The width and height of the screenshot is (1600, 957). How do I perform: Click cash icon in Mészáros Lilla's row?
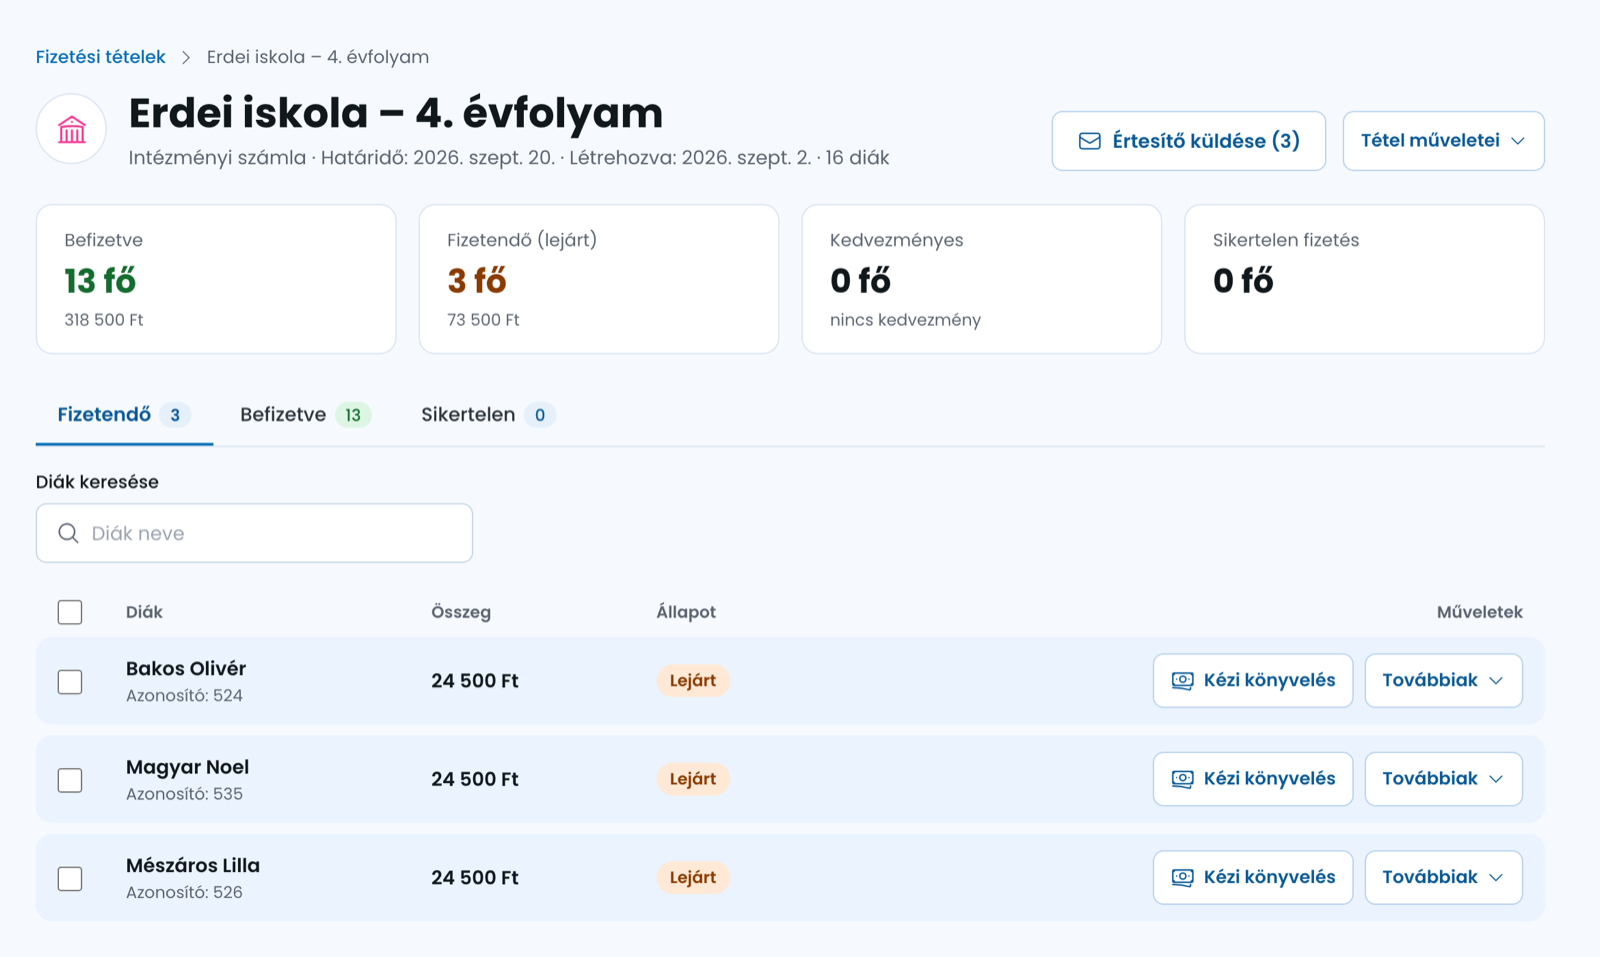coord(1182,878)
